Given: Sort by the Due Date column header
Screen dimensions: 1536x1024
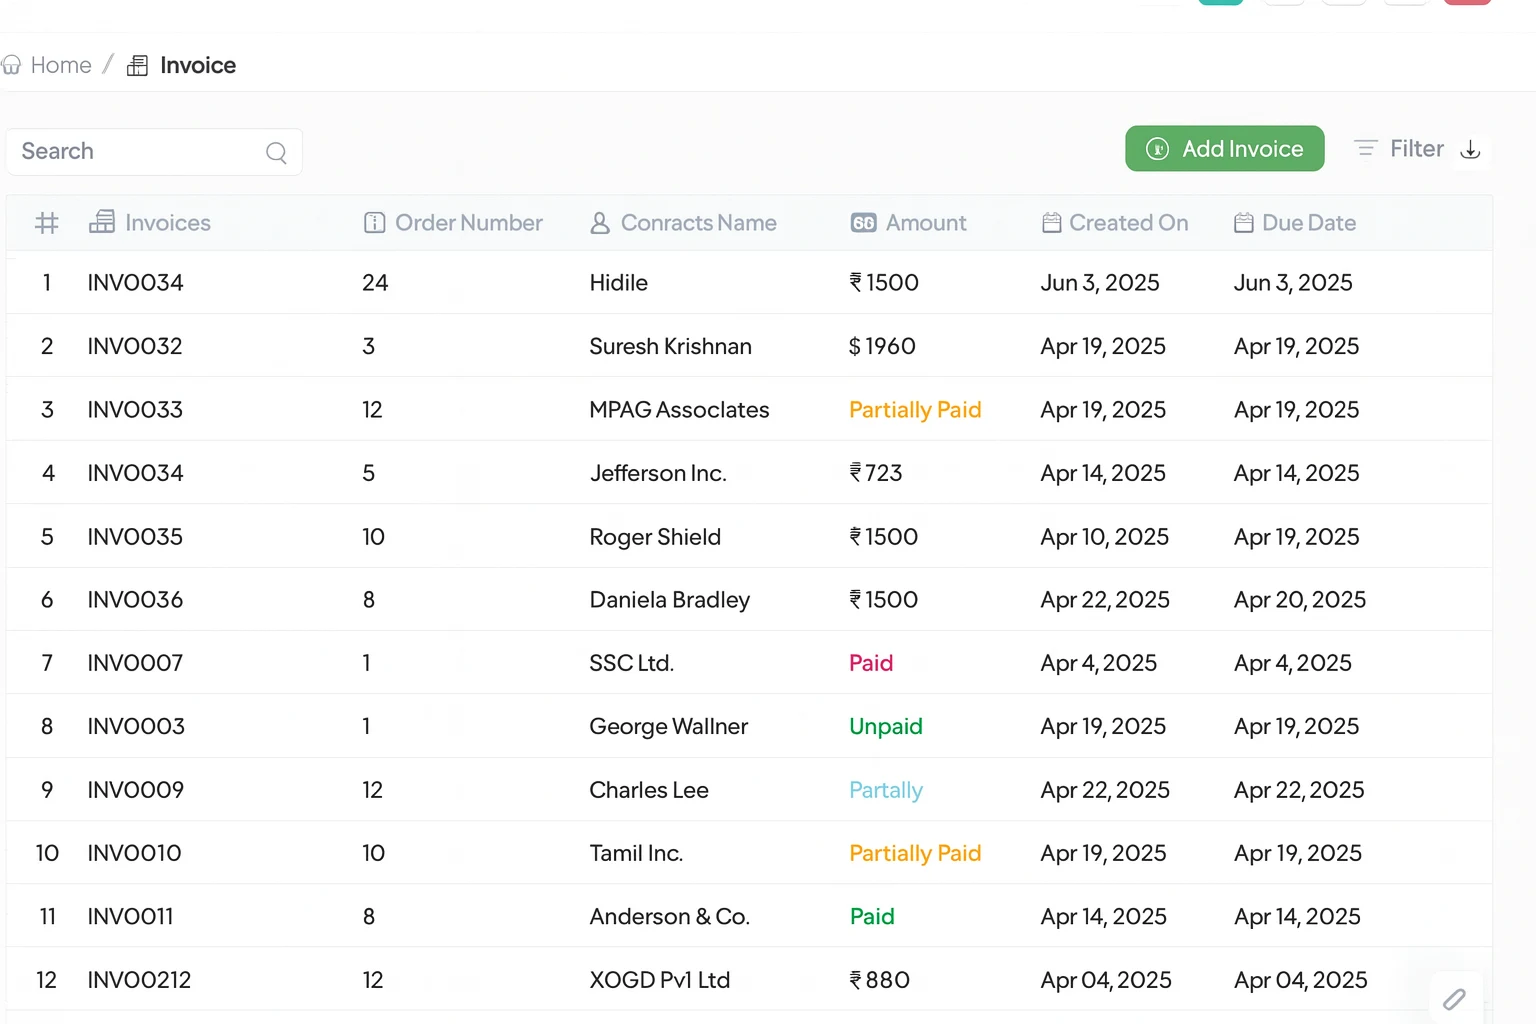Looking at the screenshot, I should pyautogui.click(x=1308, y=223).
